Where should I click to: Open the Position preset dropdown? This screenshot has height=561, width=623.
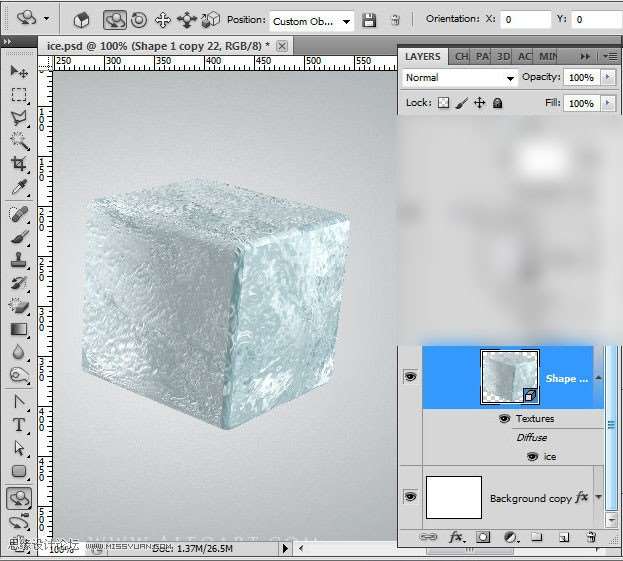coord(346,21)
